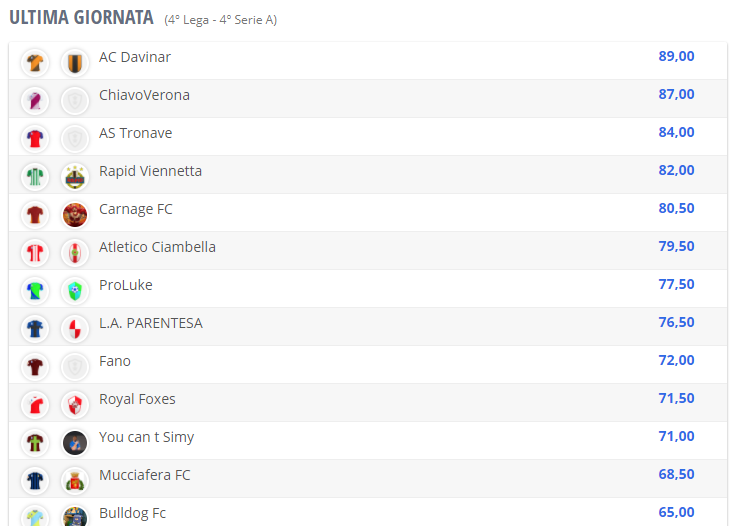Click Carnage FC's 80,50 score
The image size is (741, 526).
pos(676,208)
